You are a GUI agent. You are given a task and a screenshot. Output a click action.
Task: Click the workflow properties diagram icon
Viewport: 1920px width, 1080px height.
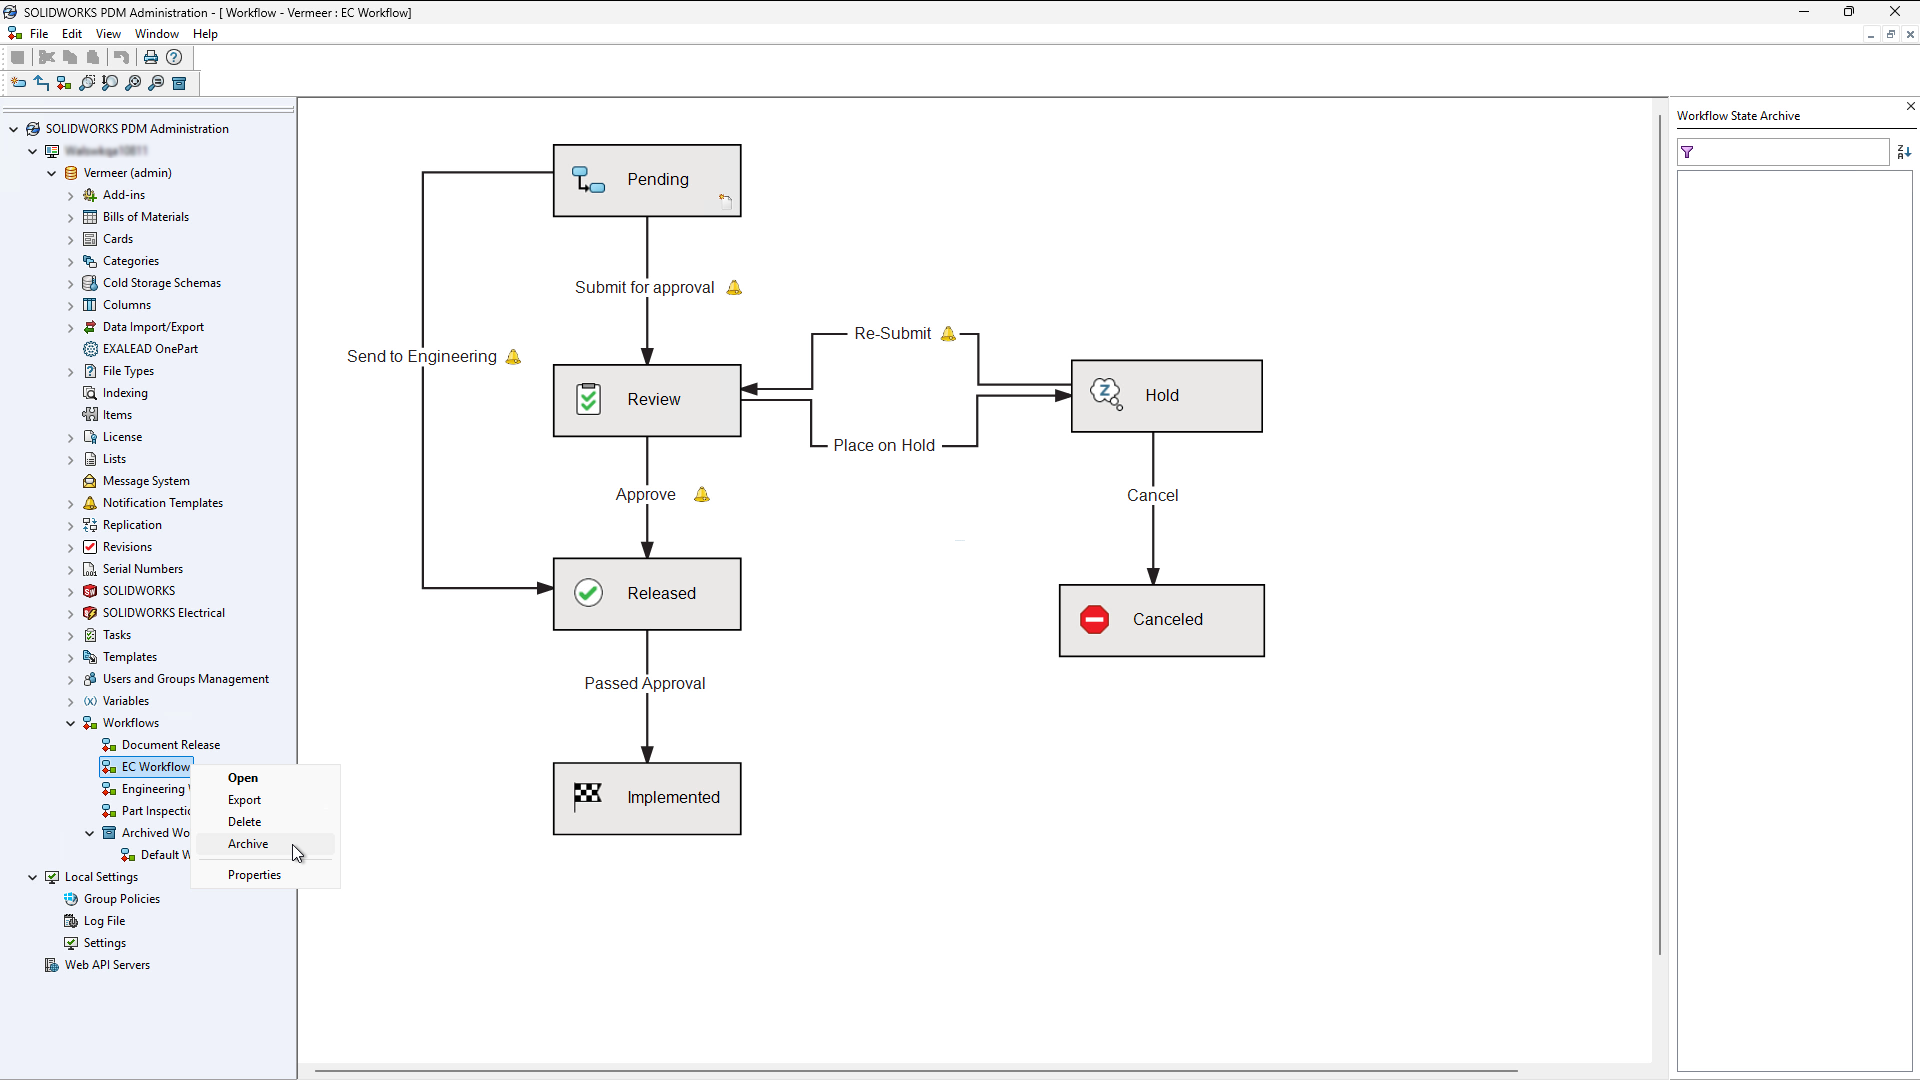click(64, 83)
